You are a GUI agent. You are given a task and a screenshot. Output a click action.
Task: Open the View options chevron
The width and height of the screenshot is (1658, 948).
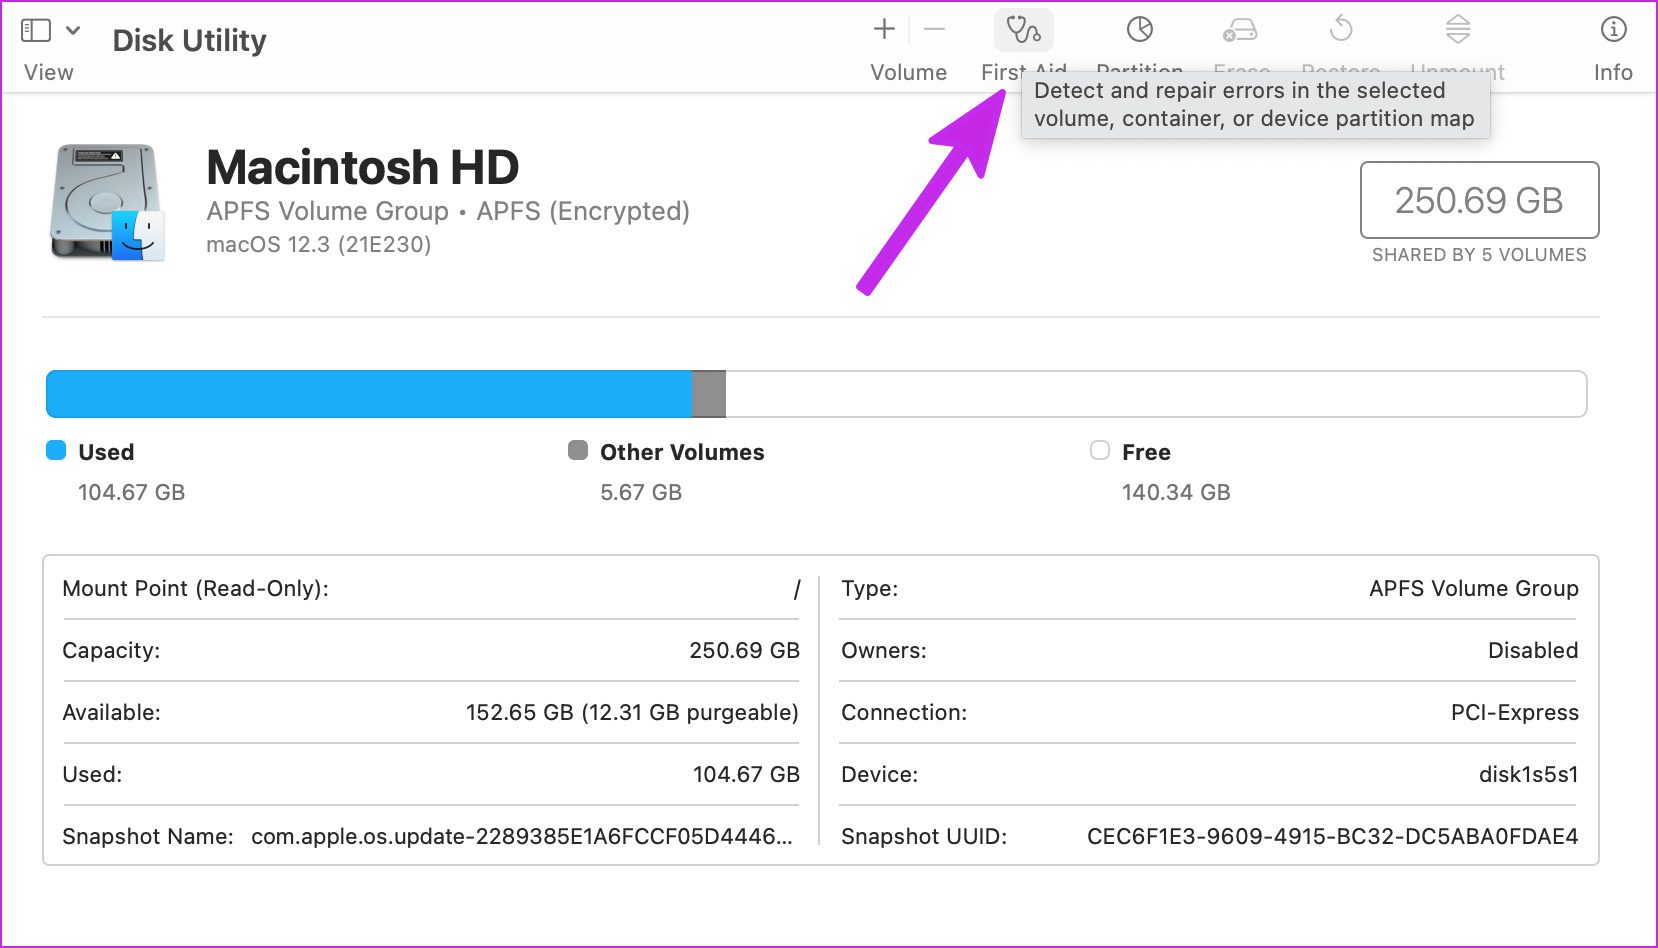(73, 30)
